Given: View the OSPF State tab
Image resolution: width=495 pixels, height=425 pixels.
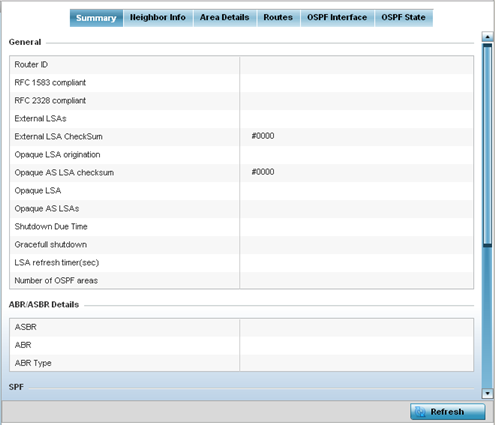Looking at the screenshot, I should click(x=403, y=17).
